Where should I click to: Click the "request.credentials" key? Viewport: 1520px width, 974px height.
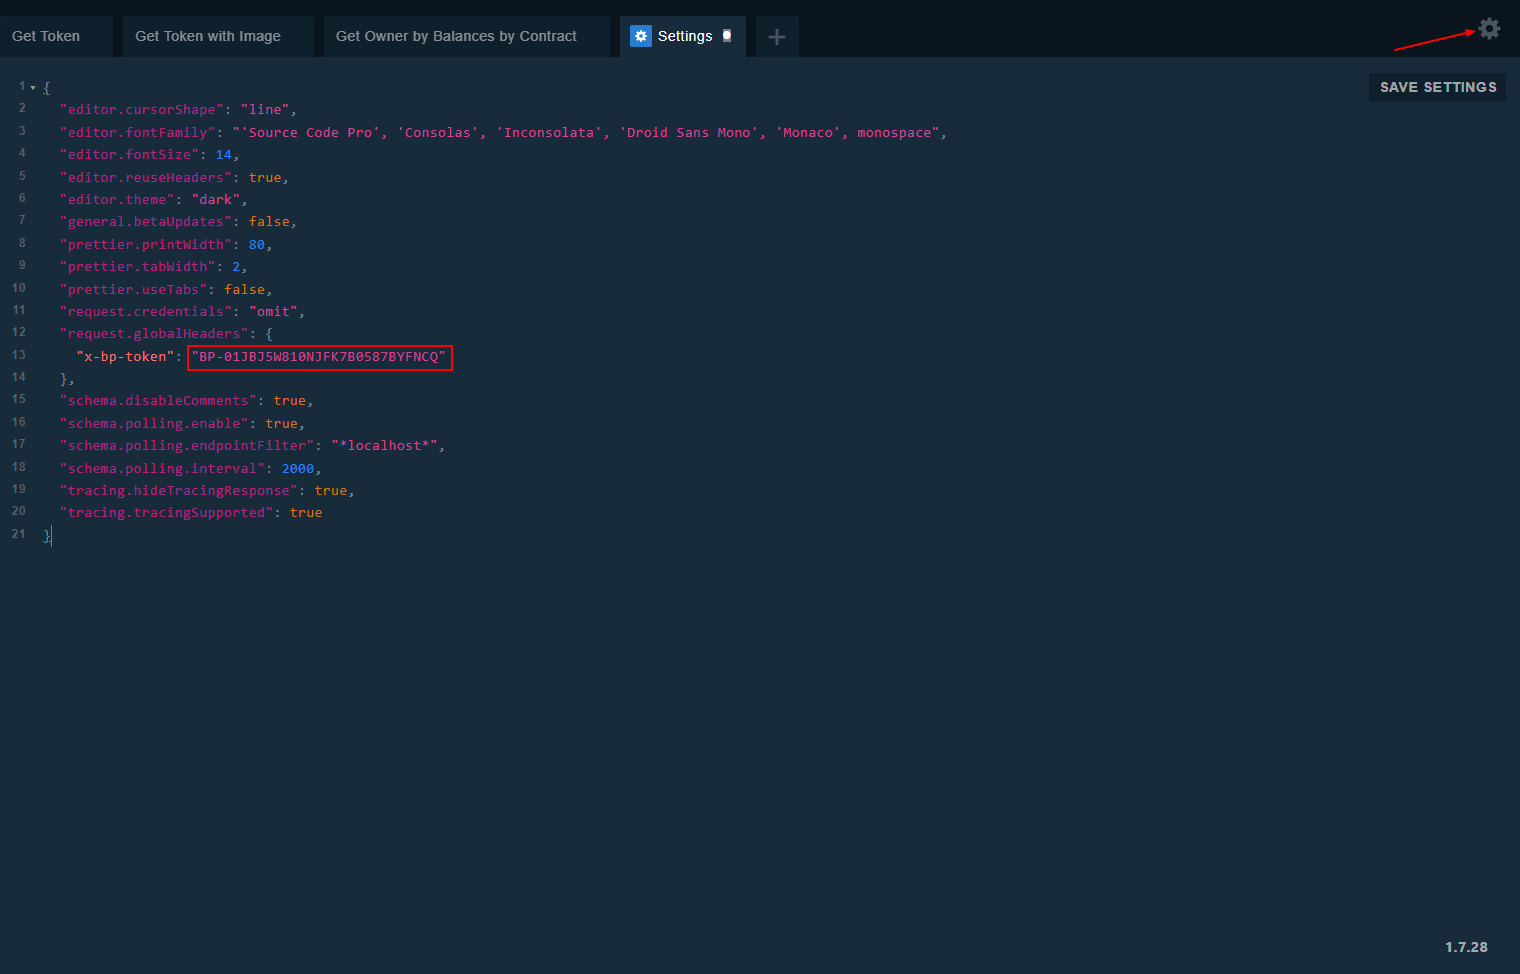pyautogui.click(x=146, y=312)
